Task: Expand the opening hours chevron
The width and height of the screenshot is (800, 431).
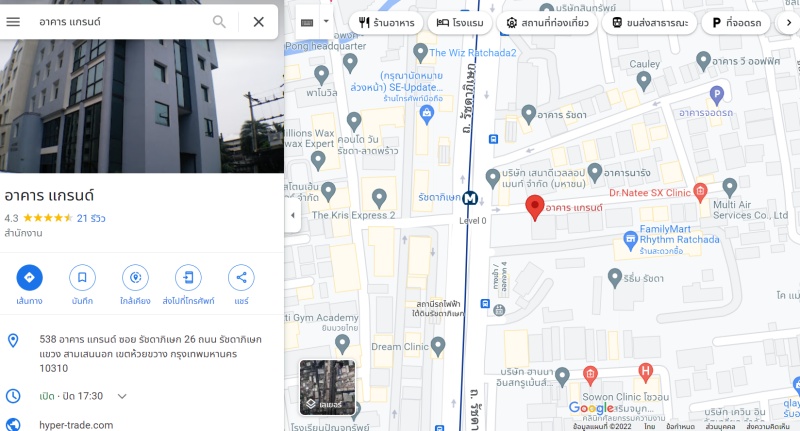Action: [x=122, y=396]
